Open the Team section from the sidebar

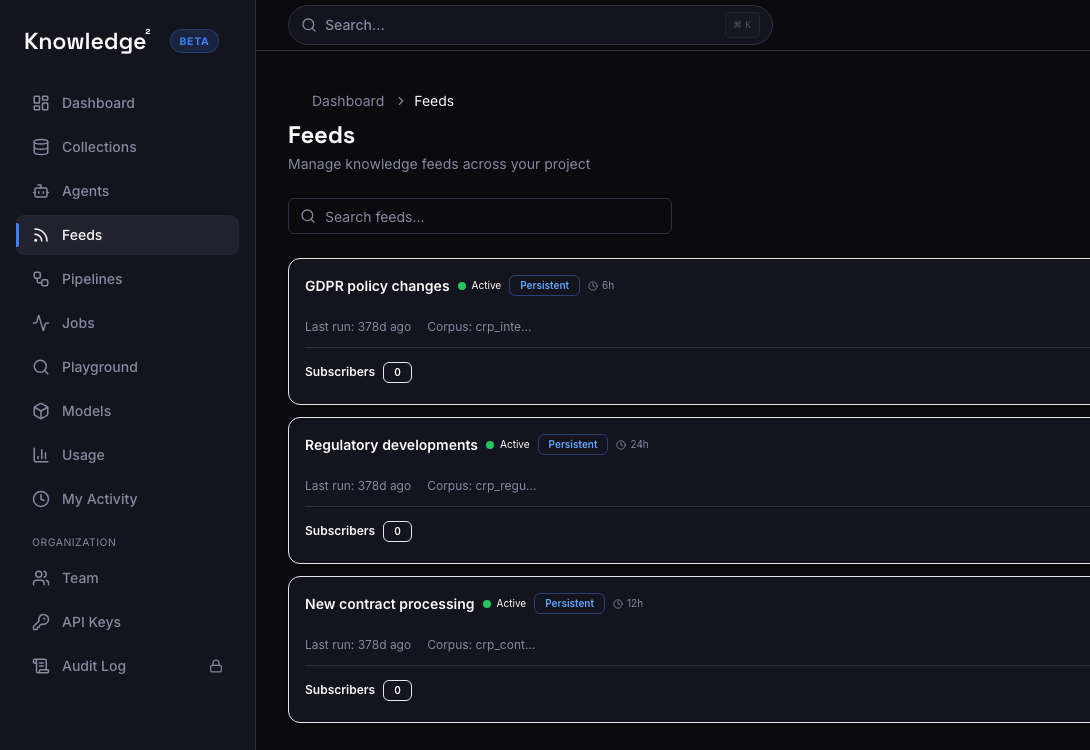[x=80, y=578]
